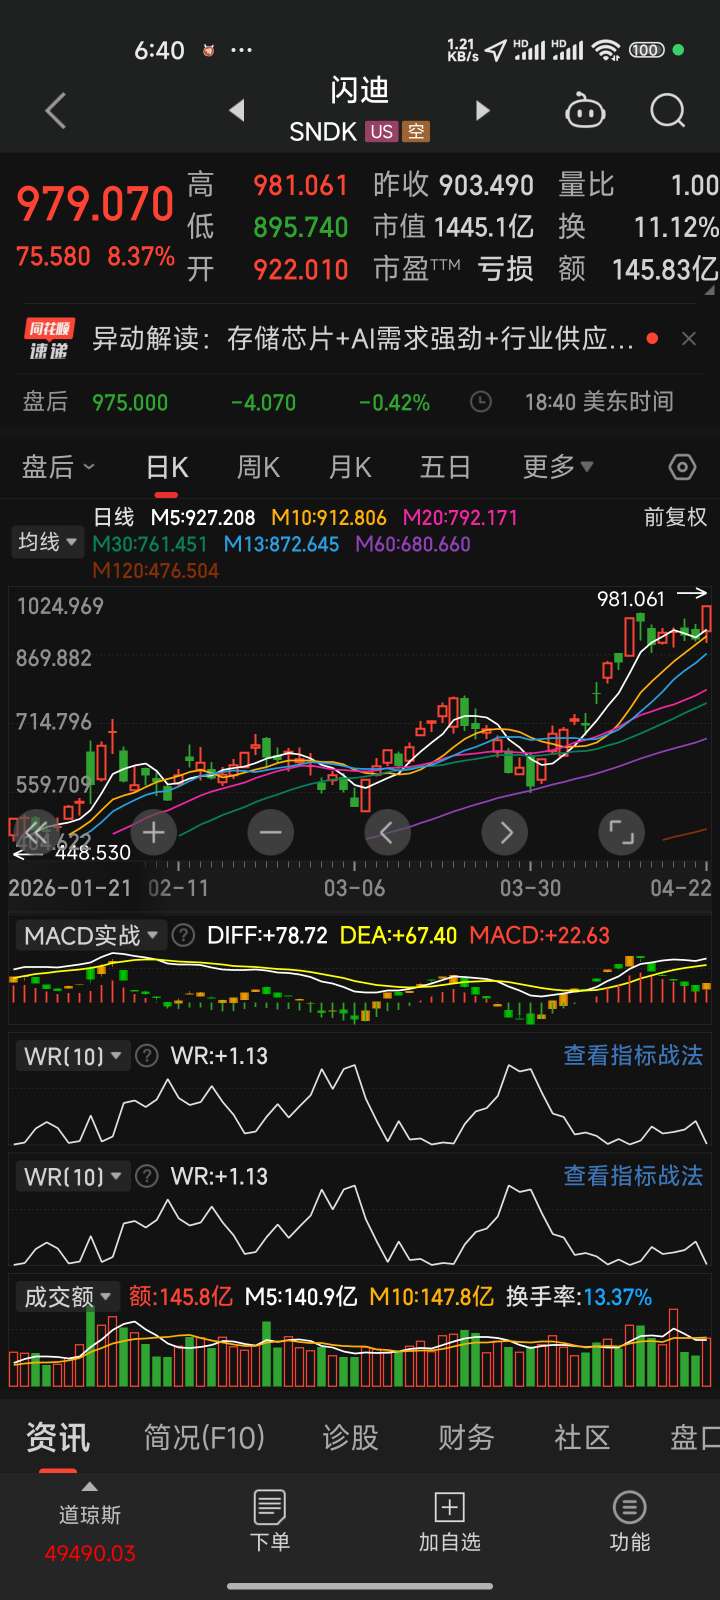Tap the 979.070 current price
This screenshot has height=1600, width=720.
[96, 205]
